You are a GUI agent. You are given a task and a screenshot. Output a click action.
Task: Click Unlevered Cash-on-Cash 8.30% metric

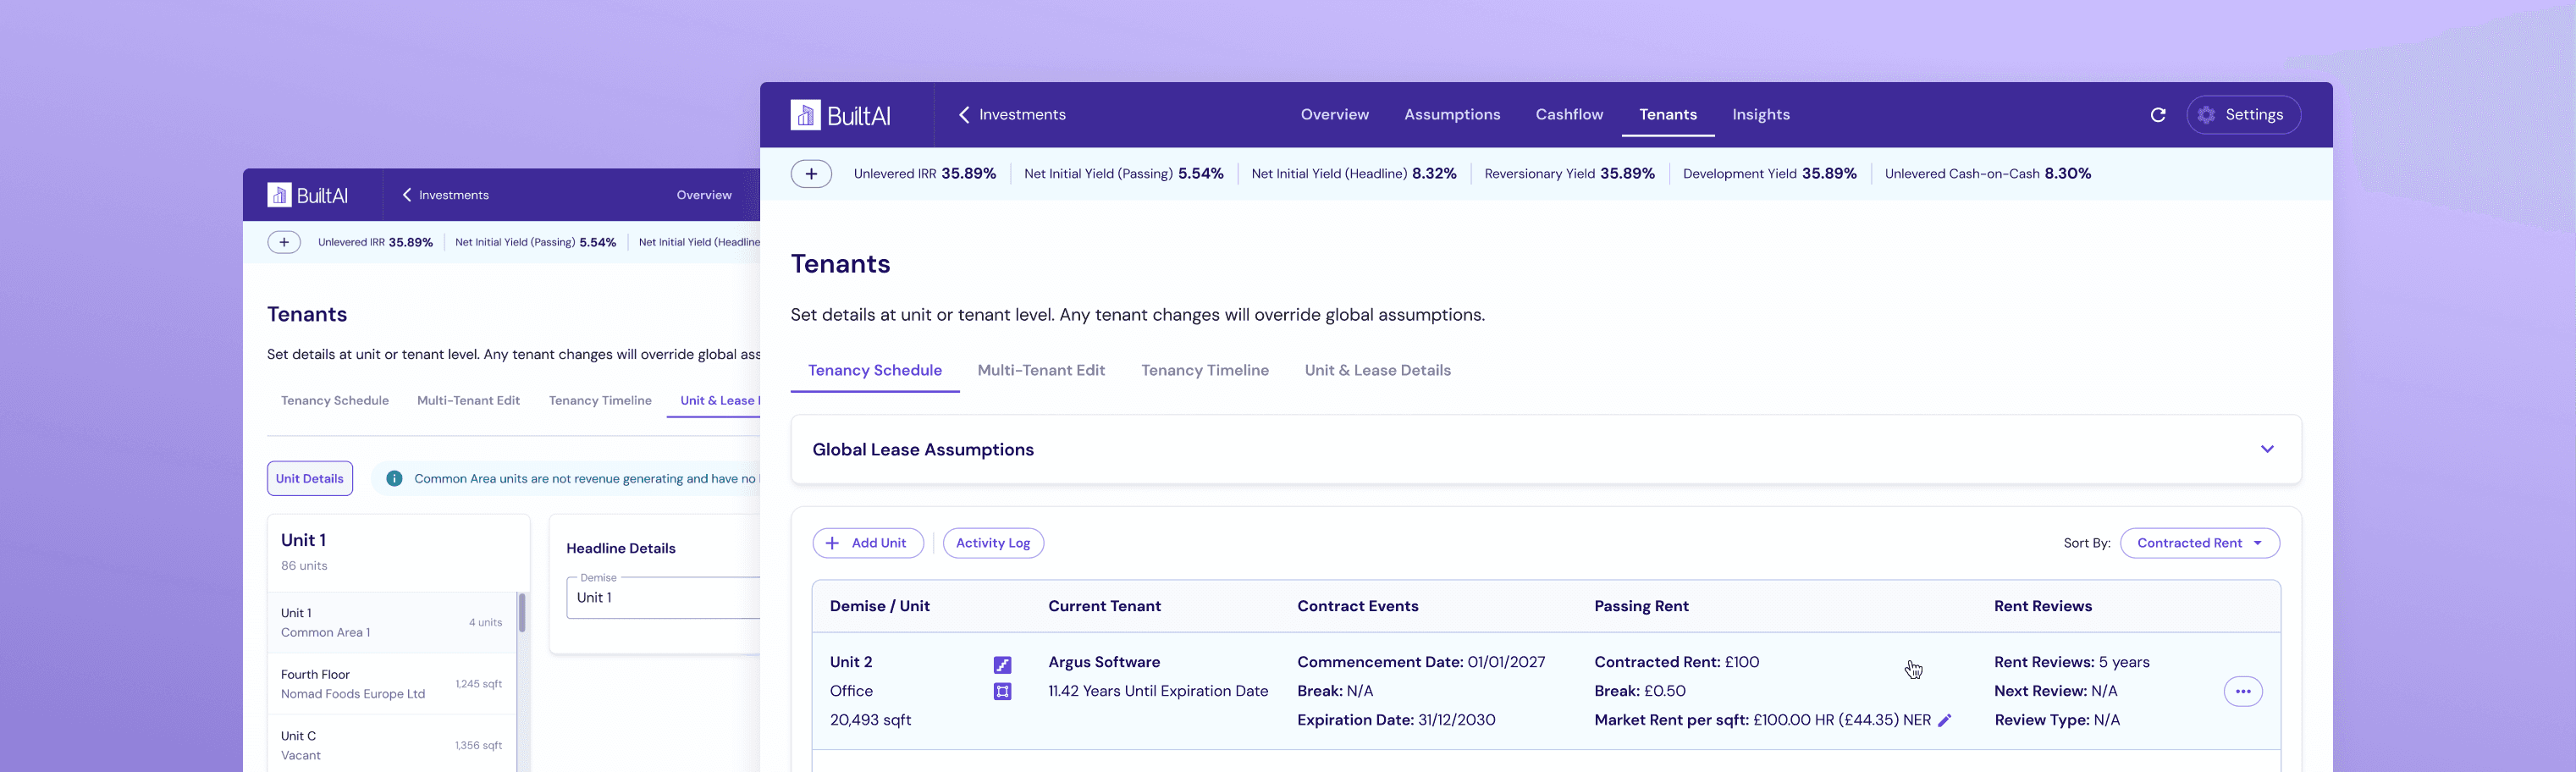(x=1987, y=174)
